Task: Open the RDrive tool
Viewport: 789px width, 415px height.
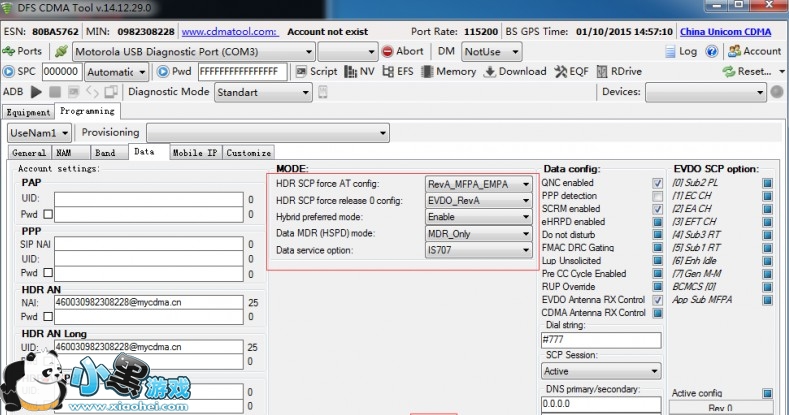Action: [x=619, y=72]
